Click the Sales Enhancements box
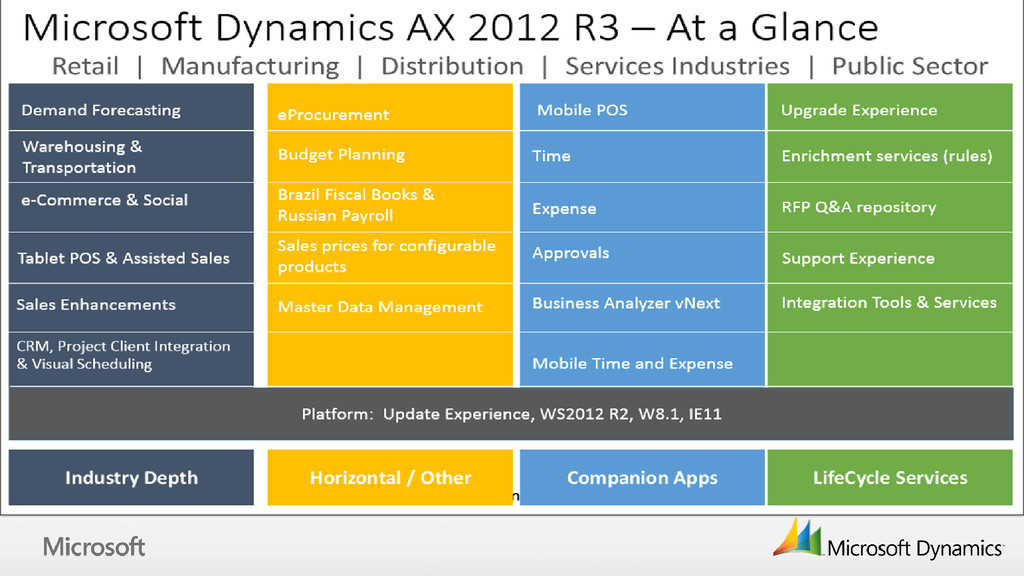1024x576 pixels. [x=131, y=308]
